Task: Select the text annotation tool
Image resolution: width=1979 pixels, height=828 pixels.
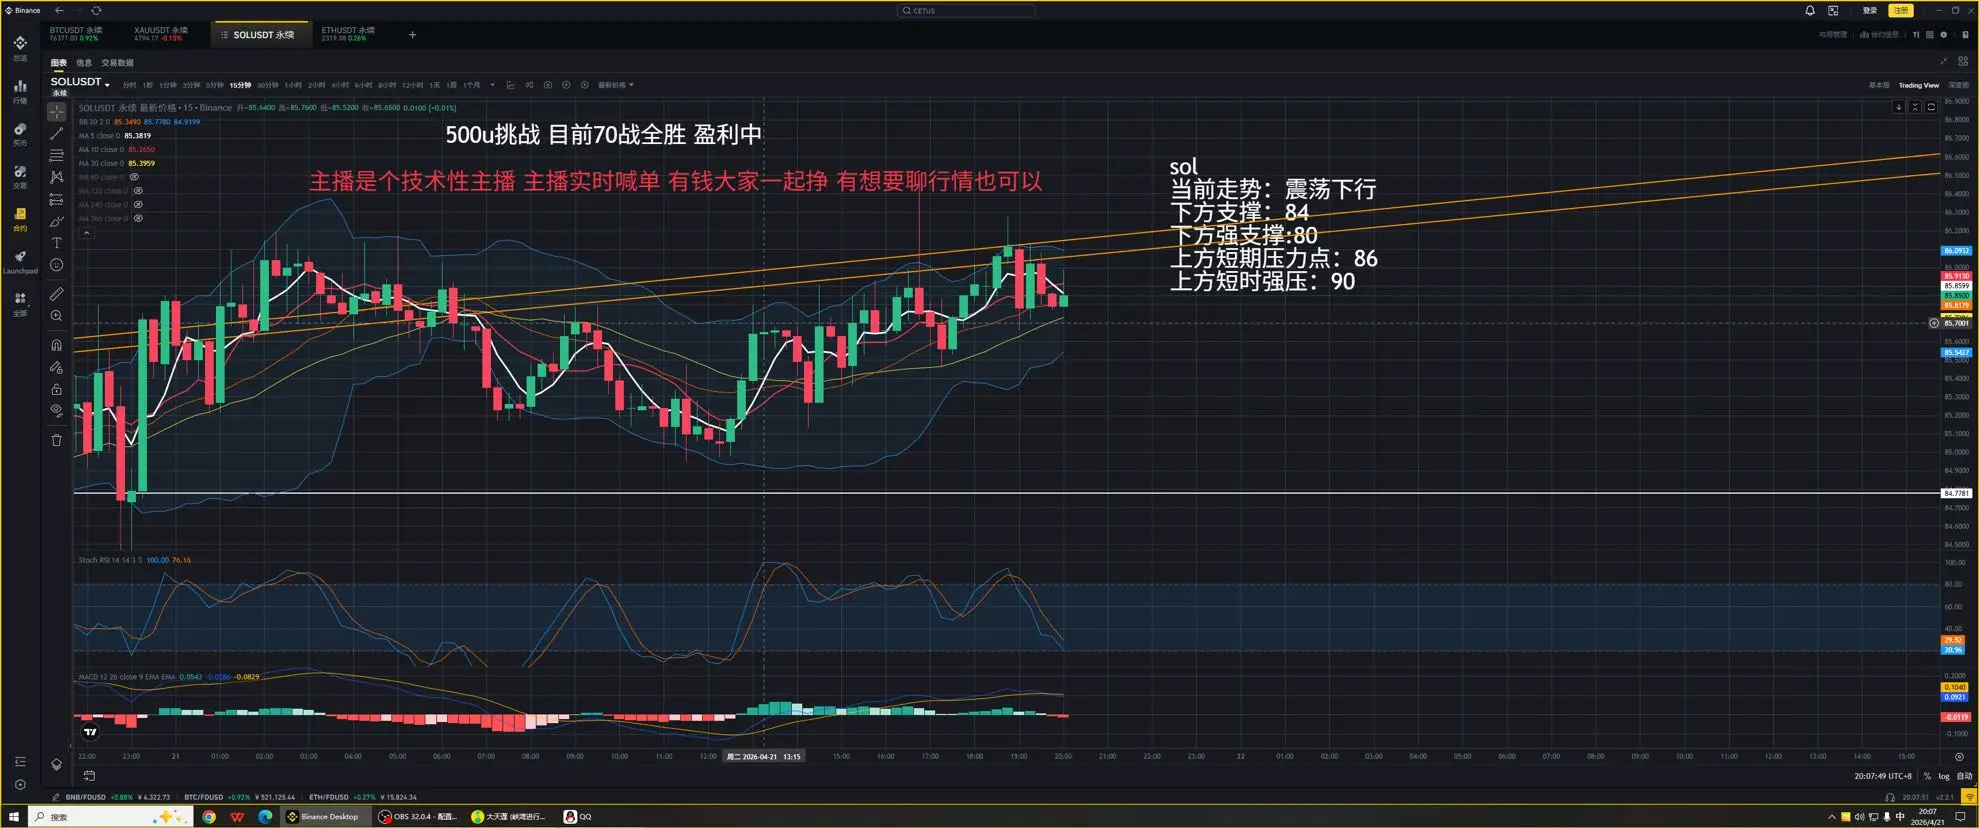Action: 56,243
